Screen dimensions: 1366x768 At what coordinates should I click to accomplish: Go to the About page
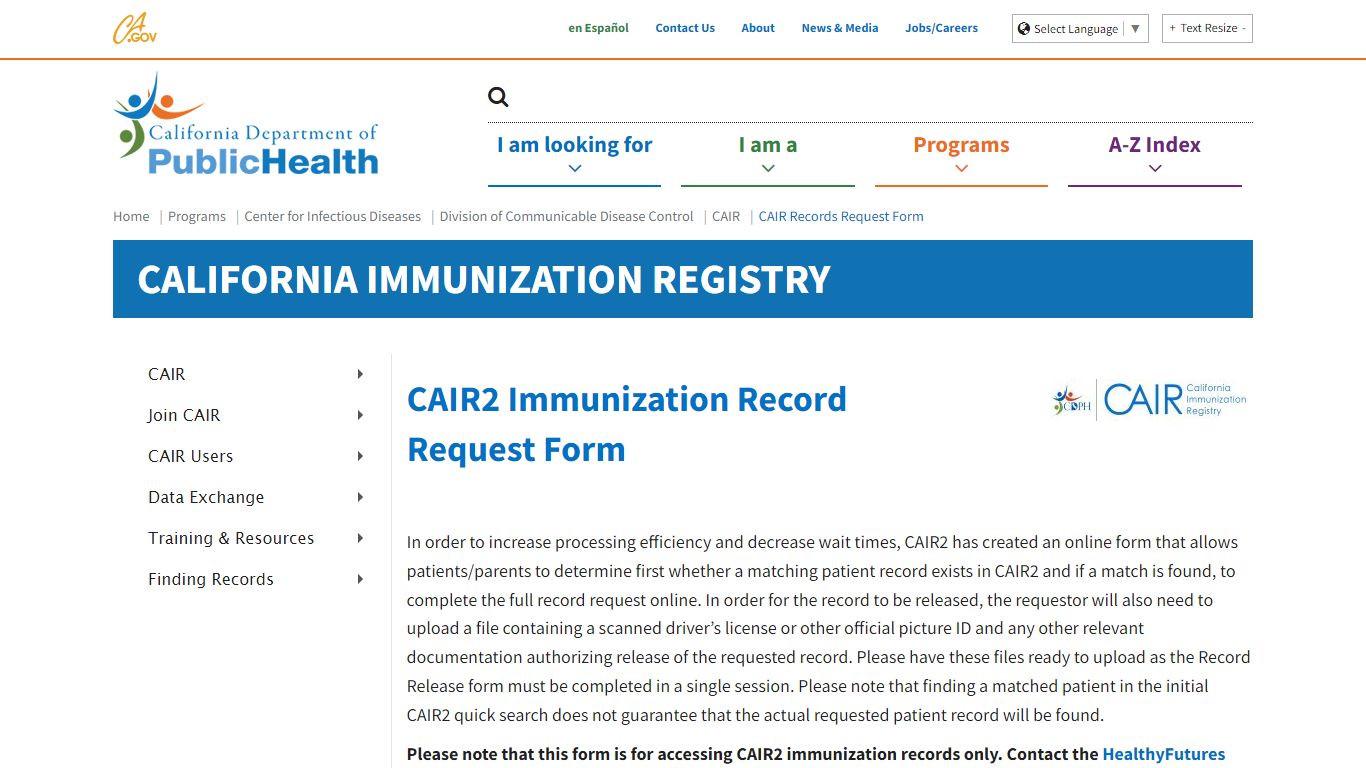pyautogui.click(x=758, y=28)
